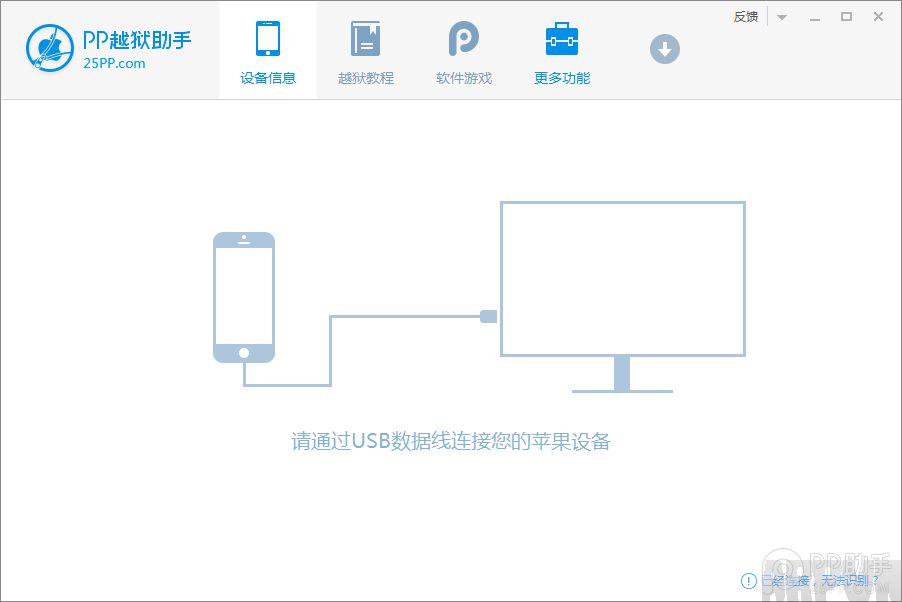Open the 更多功能 section
The image size is (902, 602).
click(x=560, y=50)
